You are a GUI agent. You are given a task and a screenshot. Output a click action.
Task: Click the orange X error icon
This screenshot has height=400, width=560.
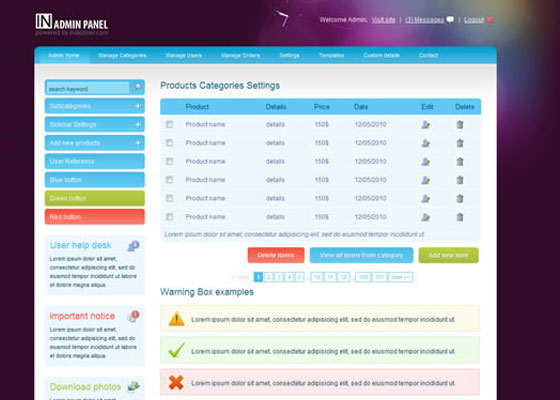click(x=176, y=382)
